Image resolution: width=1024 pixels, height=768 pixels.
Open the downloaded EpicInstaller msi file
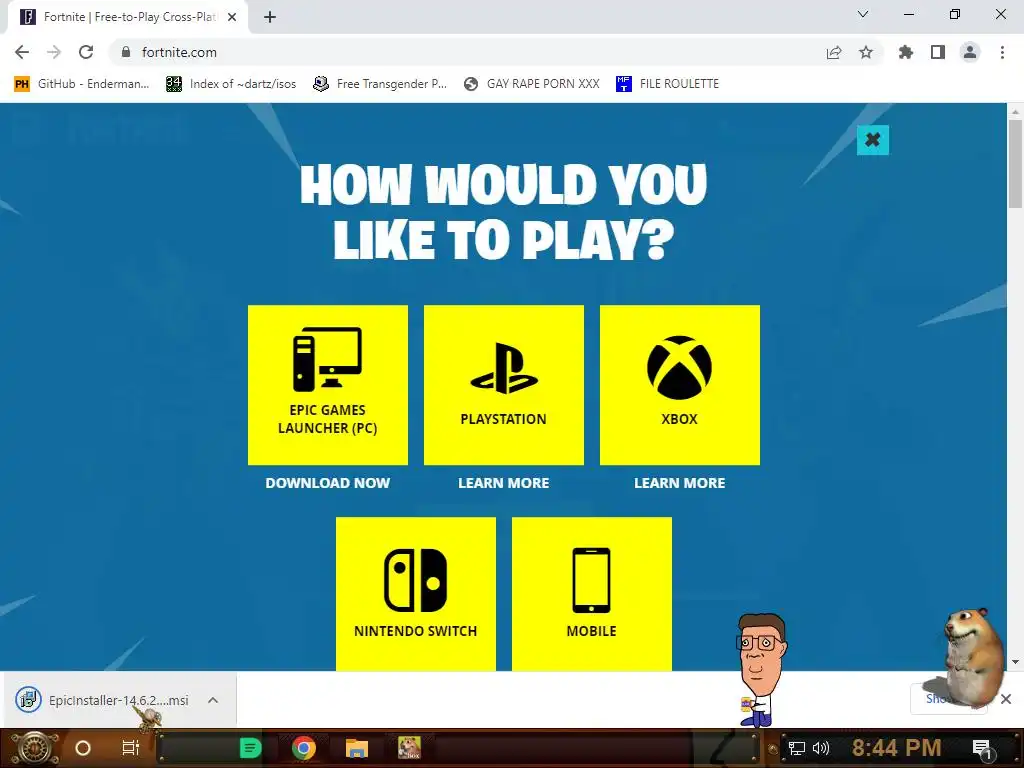103,700
